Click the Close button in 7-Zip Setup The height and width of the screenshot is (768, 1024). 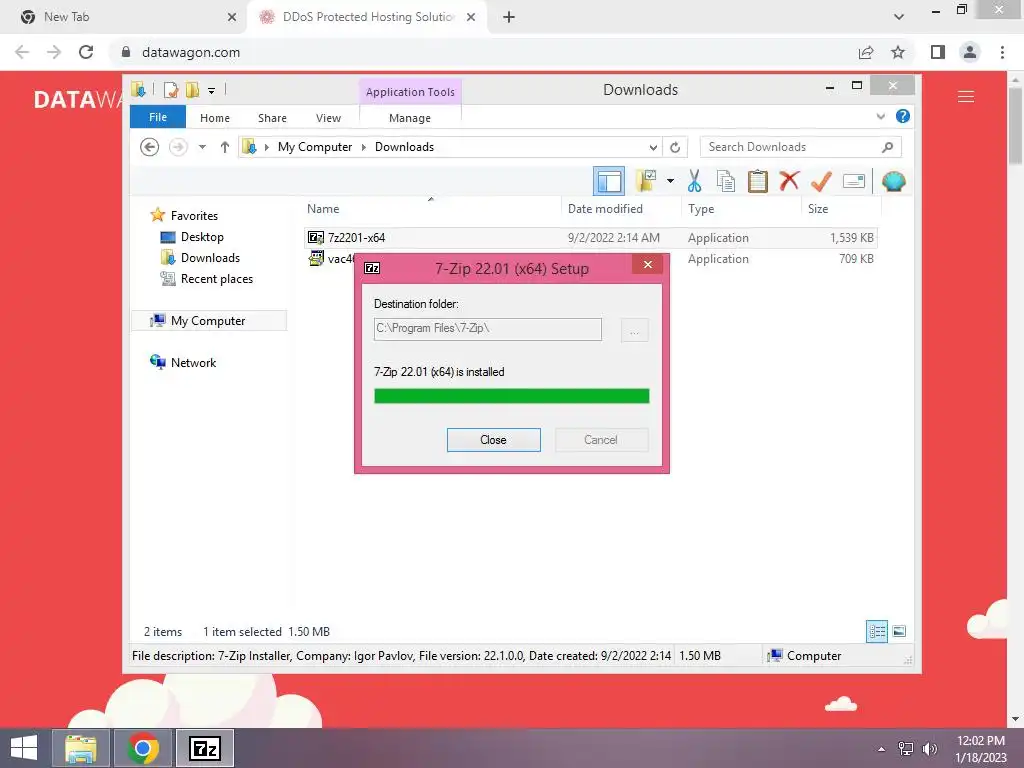493,440
